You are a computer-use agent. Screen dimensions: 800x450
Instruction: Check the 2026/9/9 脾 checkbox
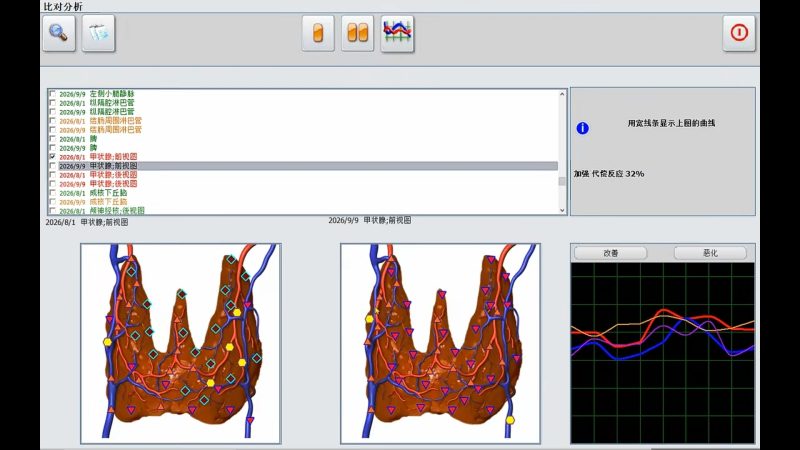tap(53, 148)
